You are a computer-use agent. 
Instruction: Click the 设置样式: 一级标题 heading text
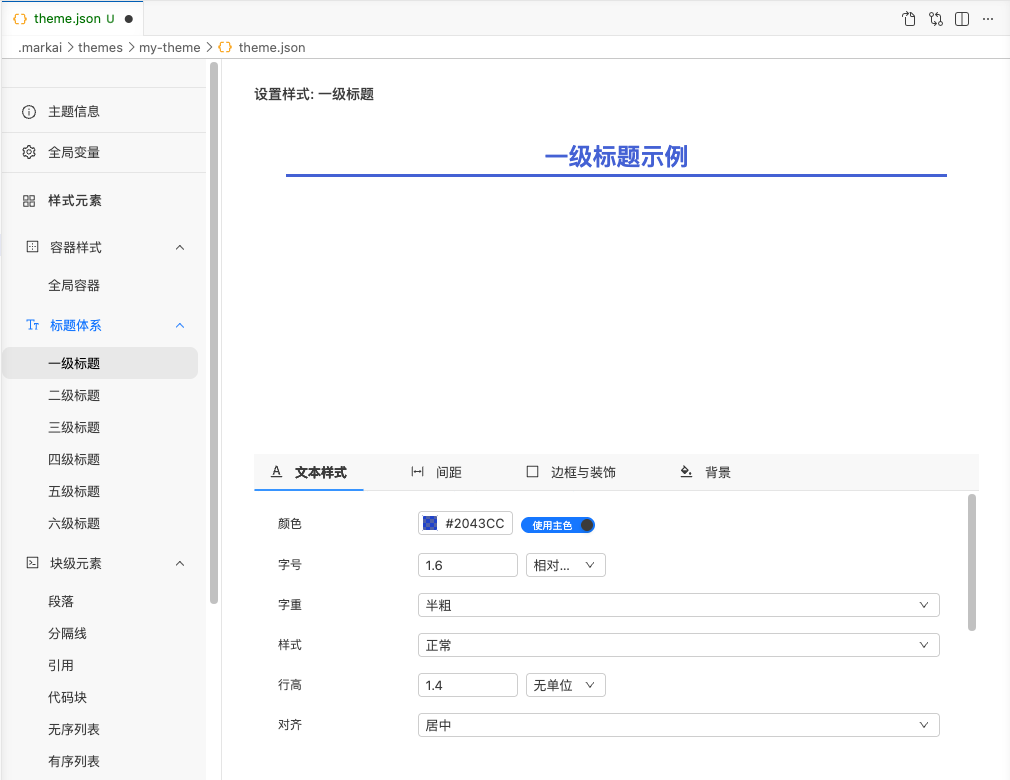click(x=314, y=95)
